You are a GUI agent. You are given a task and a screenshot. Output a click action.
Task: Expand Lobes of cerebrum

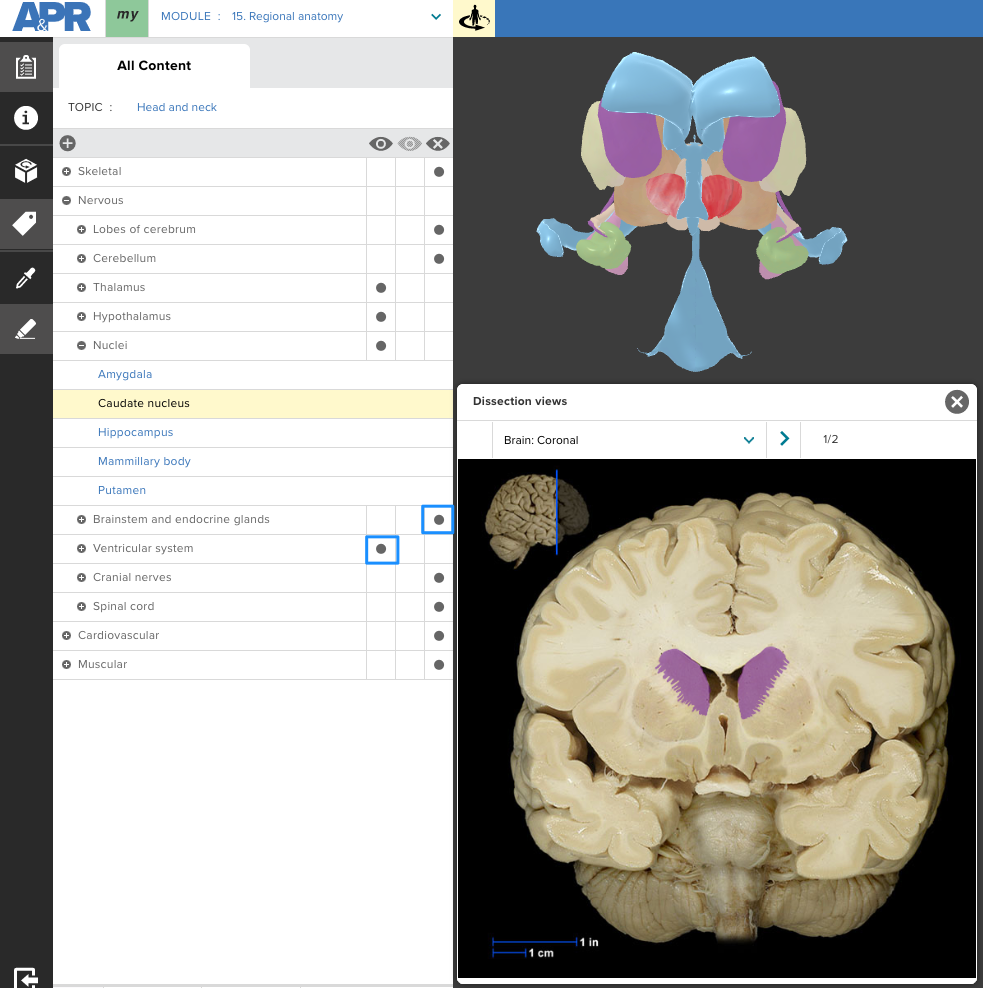(x=81, y=229)
